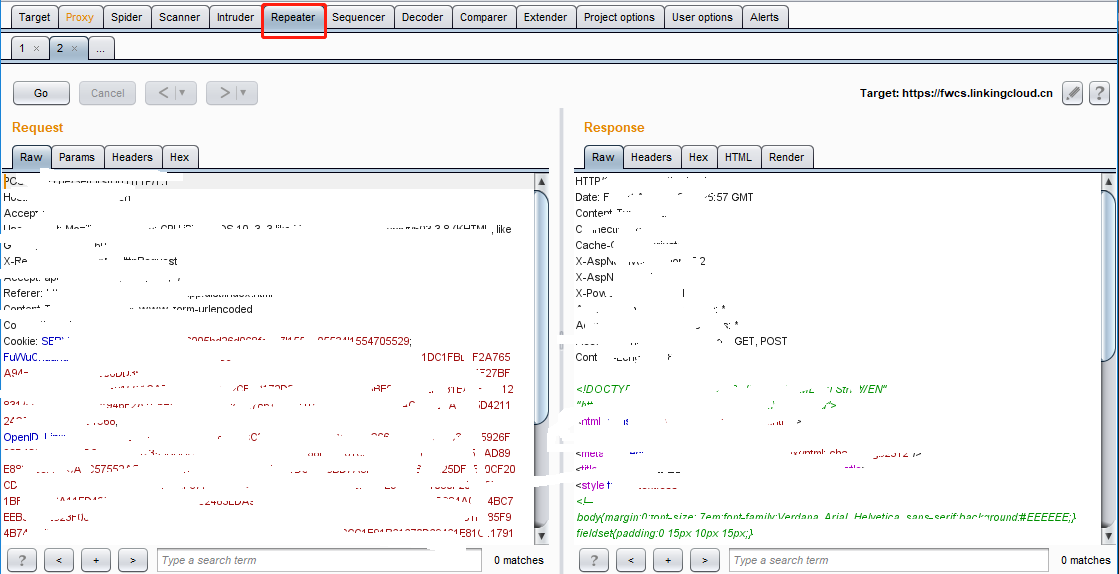The width and height of the screenshot is (1119, 574).
Task: Switch to the Intruder tab
Action: point(236,17)
